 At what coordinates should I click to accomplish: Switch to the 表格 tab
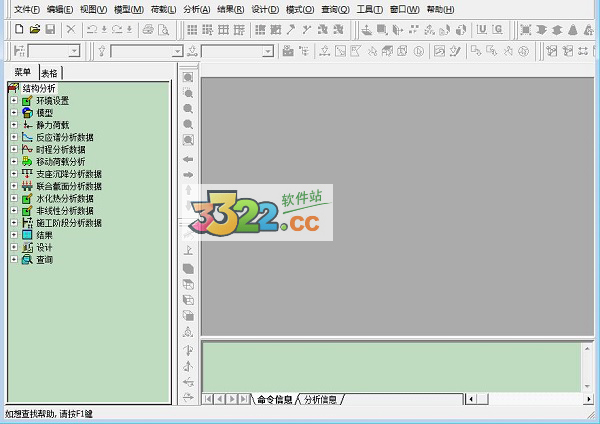(x=50, y=73)
